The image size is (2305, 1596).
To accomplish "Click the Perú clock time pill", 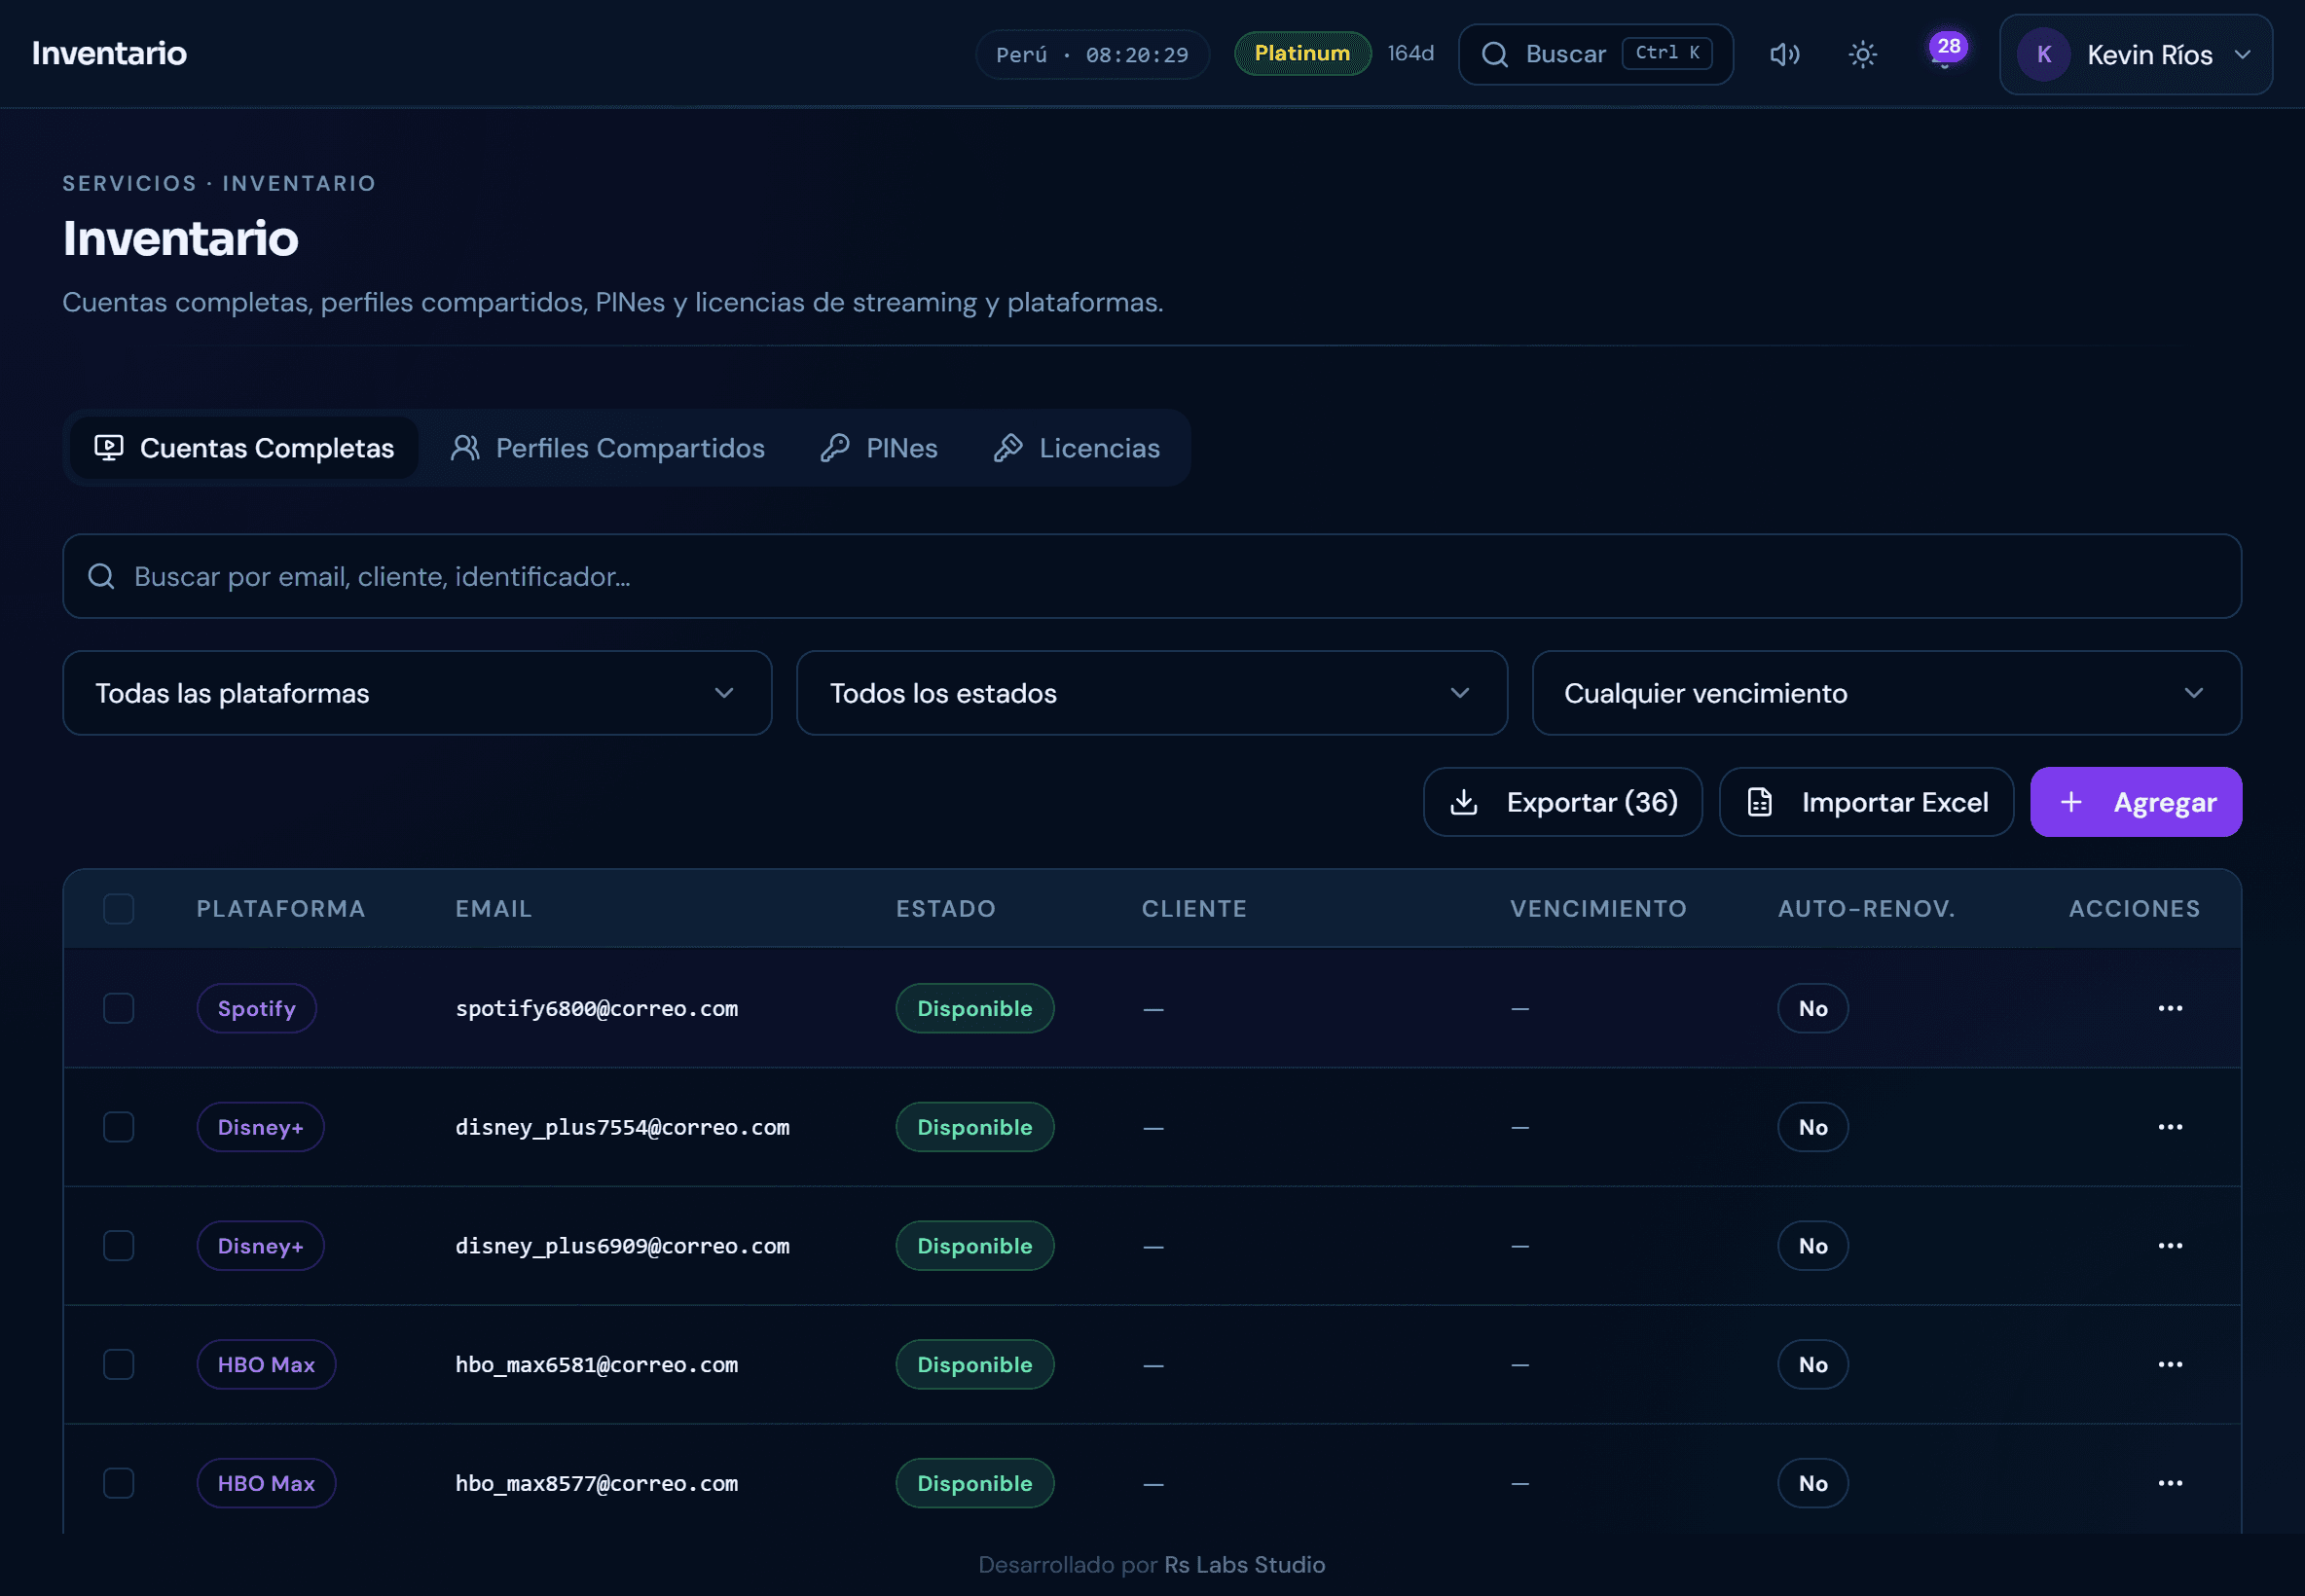I will (x=1092, y=54).
